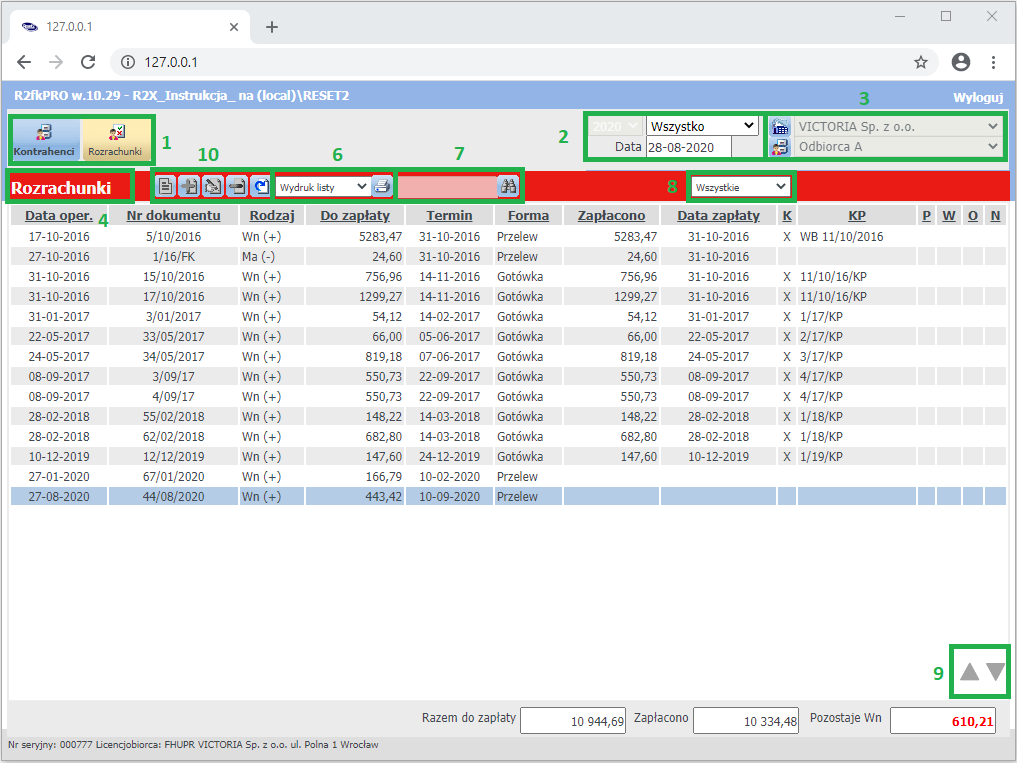Click the company building icon beside VICTORIA
The height and width of the screenshot is (763, 1017).
pos(779,127)
